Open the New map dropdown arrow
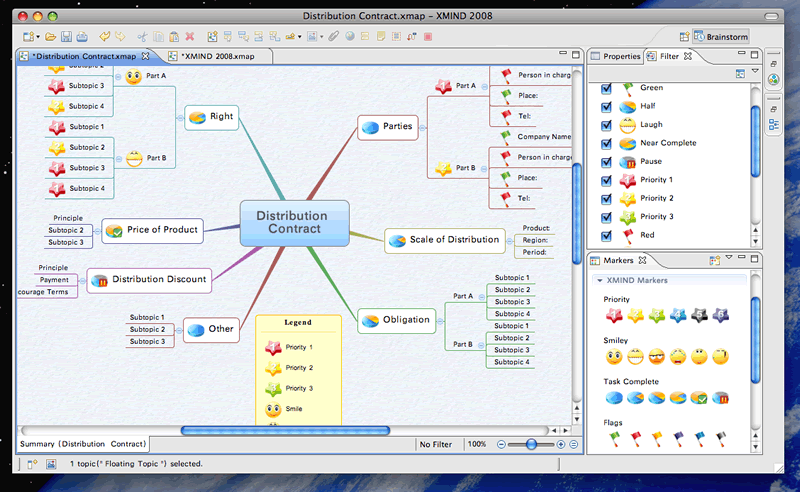Screen dimensions: 800x492 coord(38,37)
